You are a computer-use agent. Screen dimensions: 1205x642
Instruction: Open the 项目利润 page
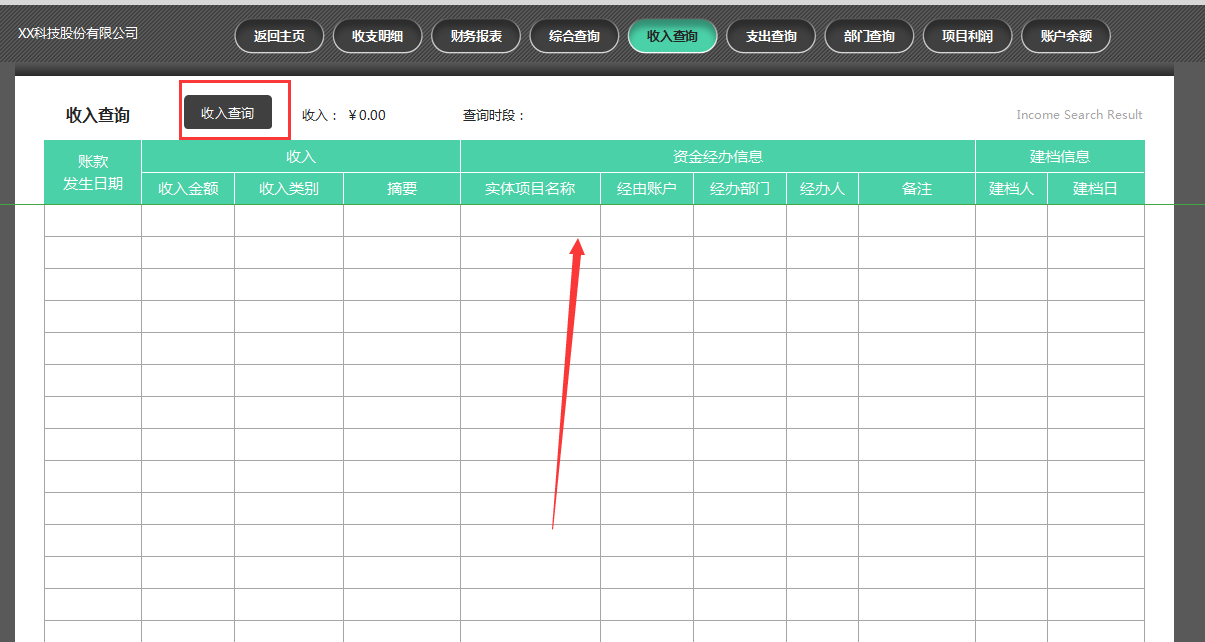967,35
